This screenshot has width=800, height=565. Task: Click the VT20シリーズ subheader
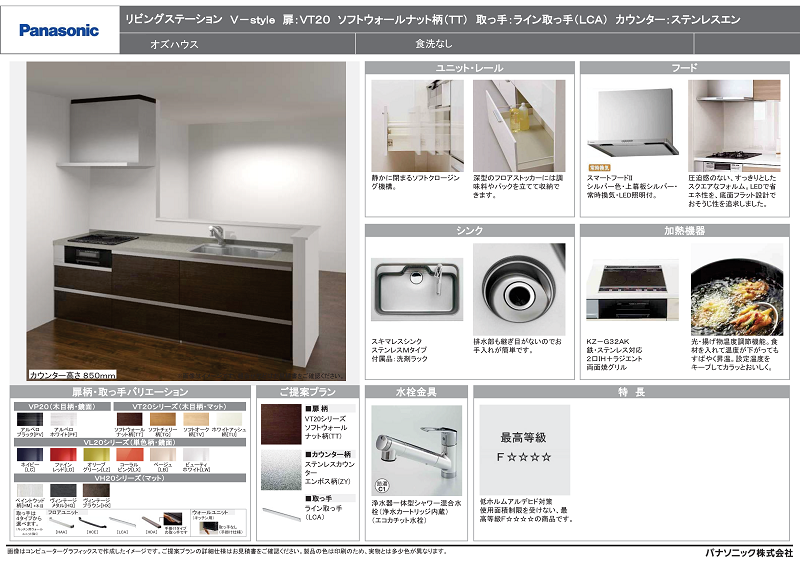pos(179,407)
